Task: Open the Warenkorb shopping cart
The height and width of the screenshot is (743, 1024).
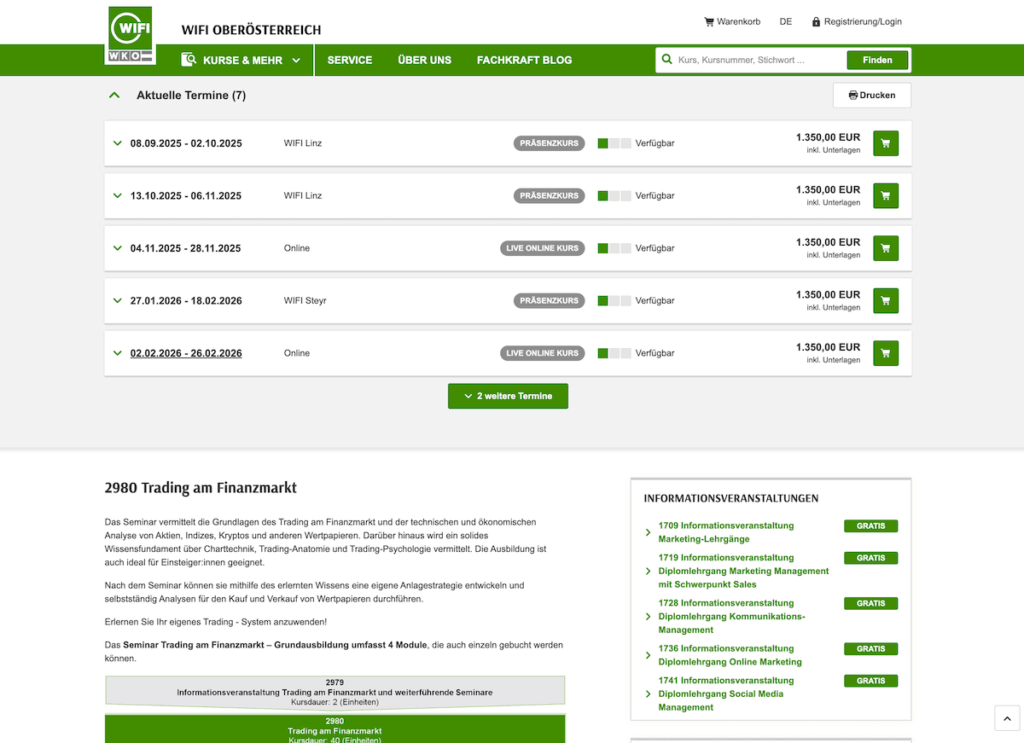Action: 732,21
